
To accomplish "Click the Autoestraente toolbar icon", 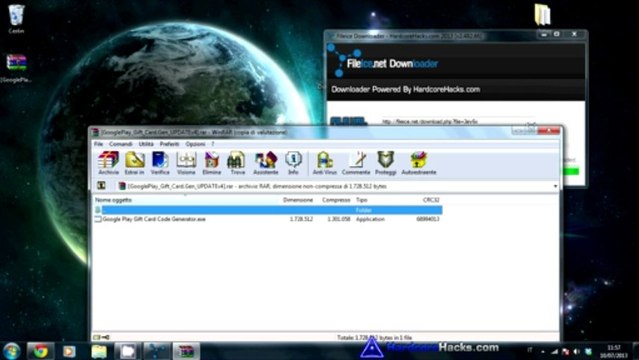I will tap(419, 163).
